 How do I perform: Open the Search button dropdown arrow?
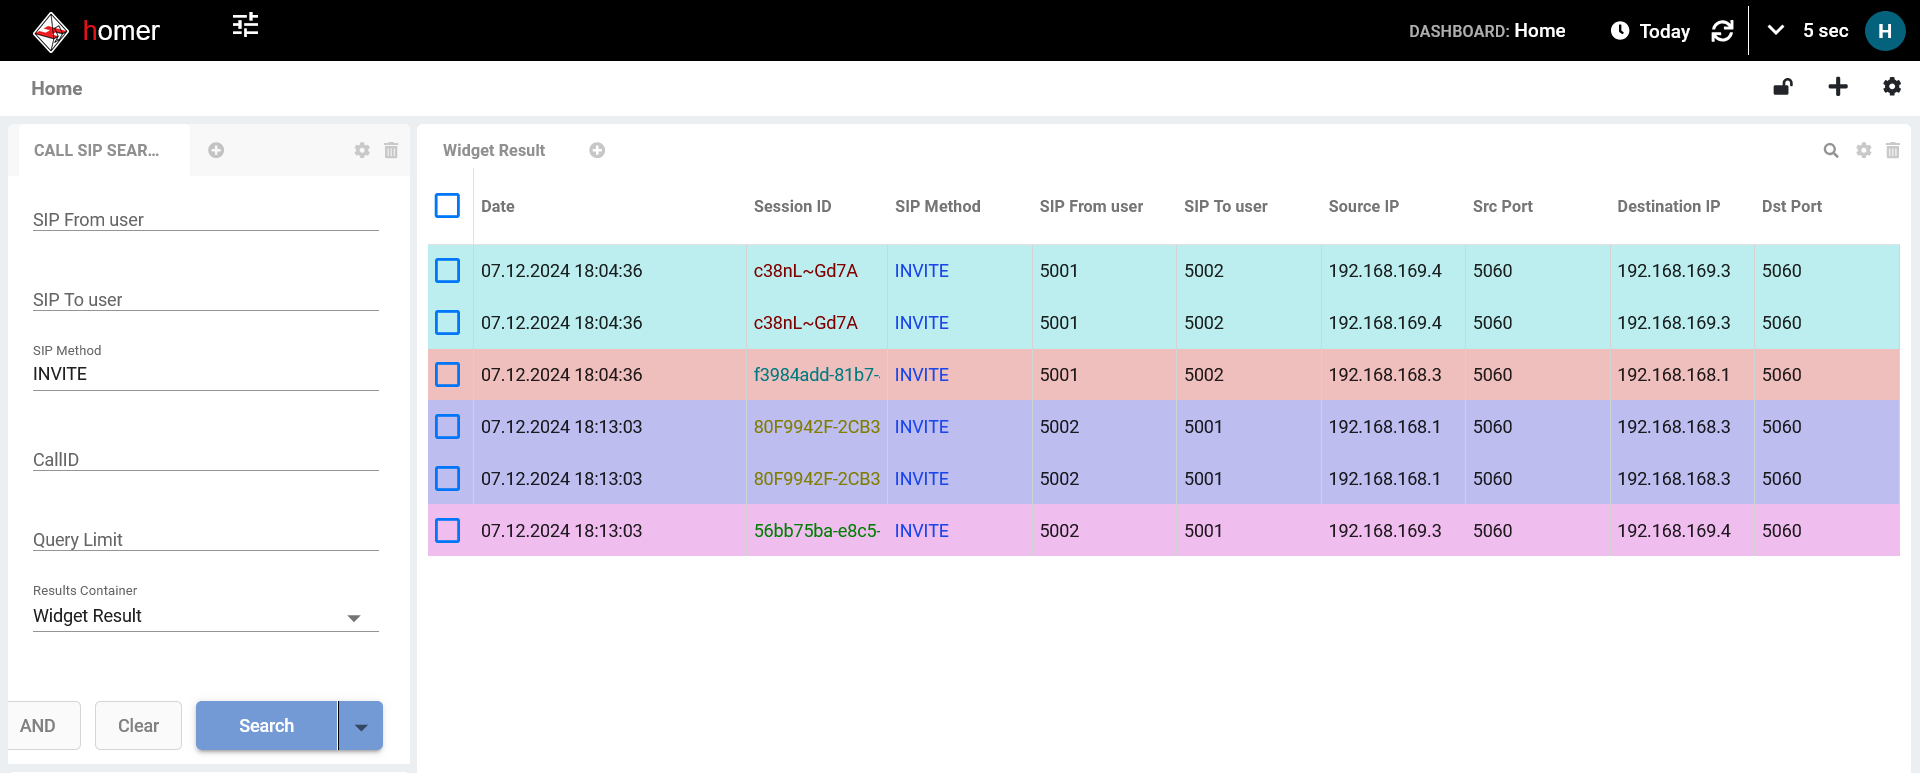[361, 727]
